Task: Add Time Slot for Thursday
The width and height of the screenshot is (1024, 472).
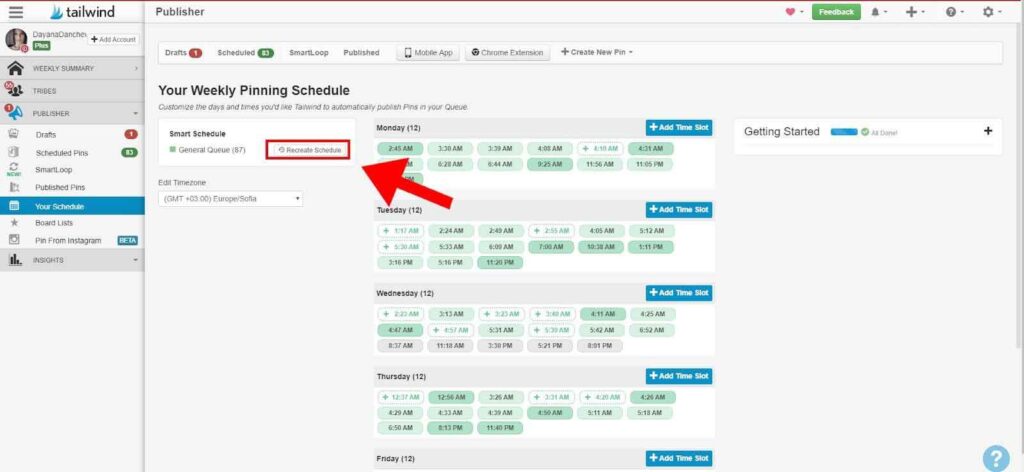Action: (x=679, y=376)
